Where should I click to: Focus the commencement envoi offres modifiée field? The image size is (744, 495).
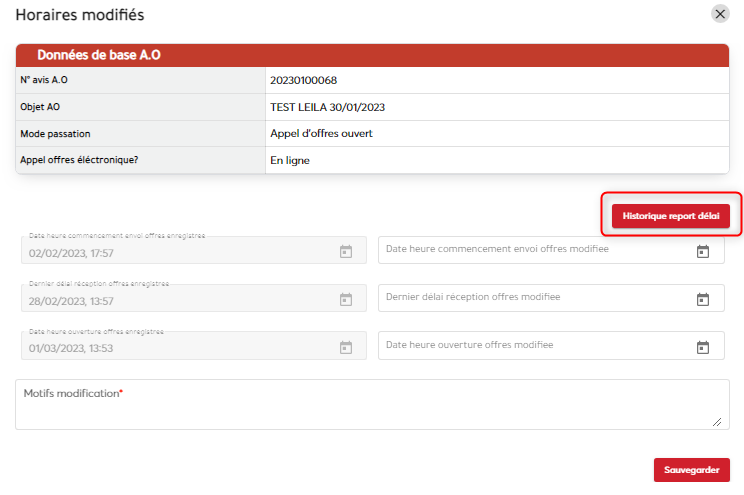pyautogui.click(x=530, y=250)
